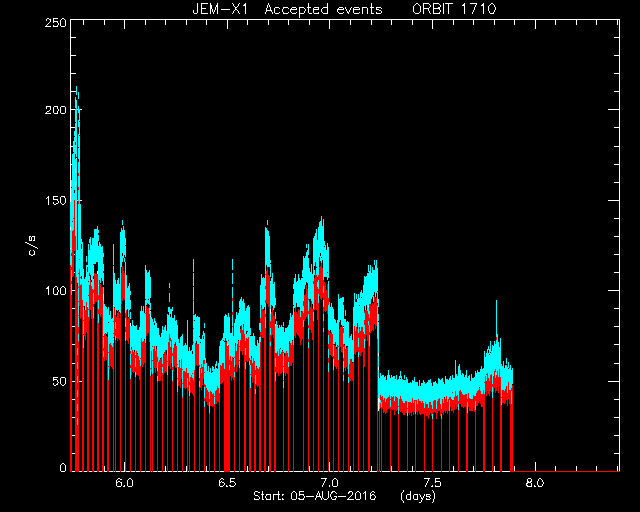Click the y-axis tick label 250

click(x=56, y=23)
